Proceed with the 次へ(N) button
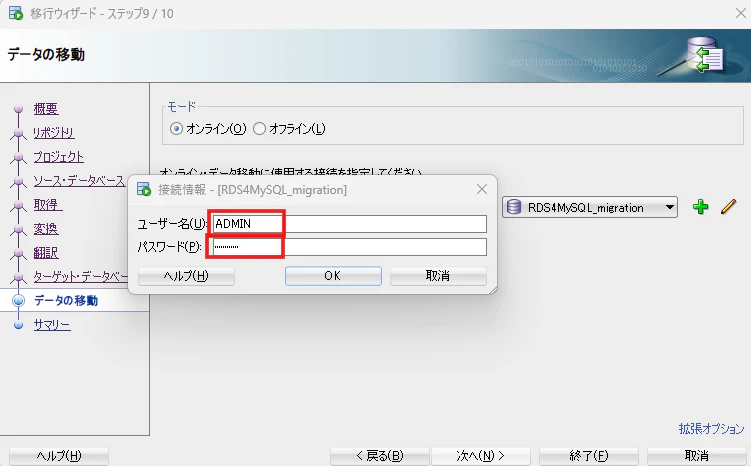Screen dimensions: 751x466 pos(481,455)
